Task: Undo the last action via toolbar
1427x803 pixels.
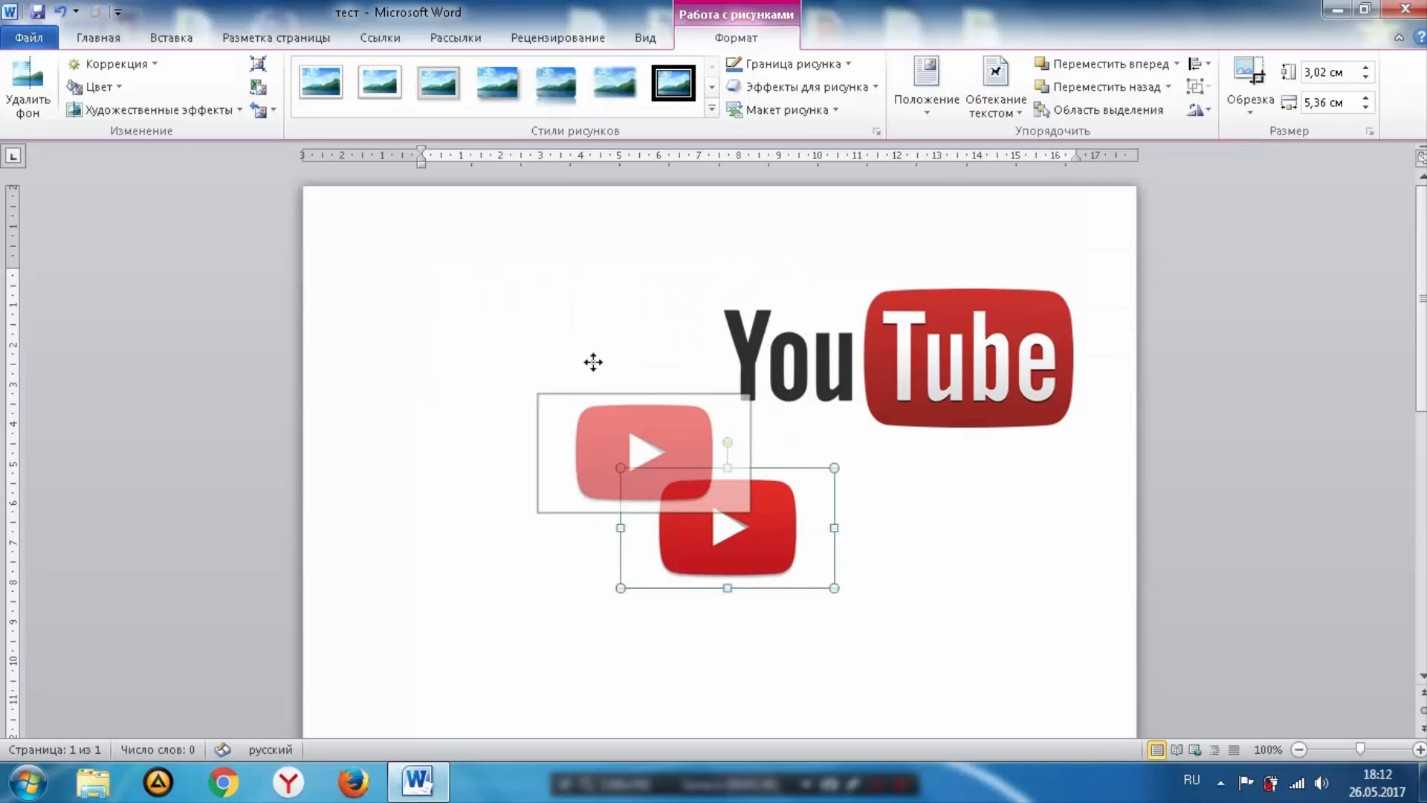Action: pos(60,12)
